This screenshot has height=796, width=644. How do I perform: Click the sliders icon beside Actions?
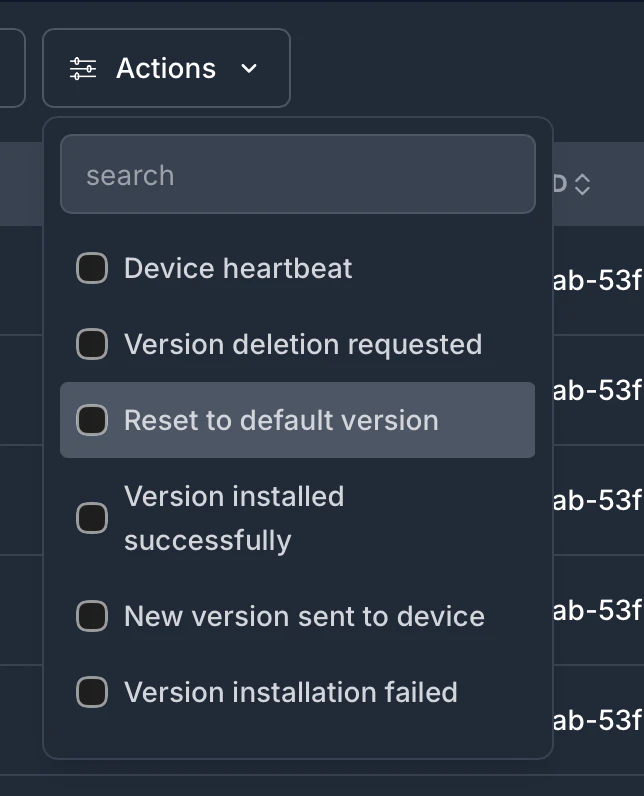pos(83,68)
